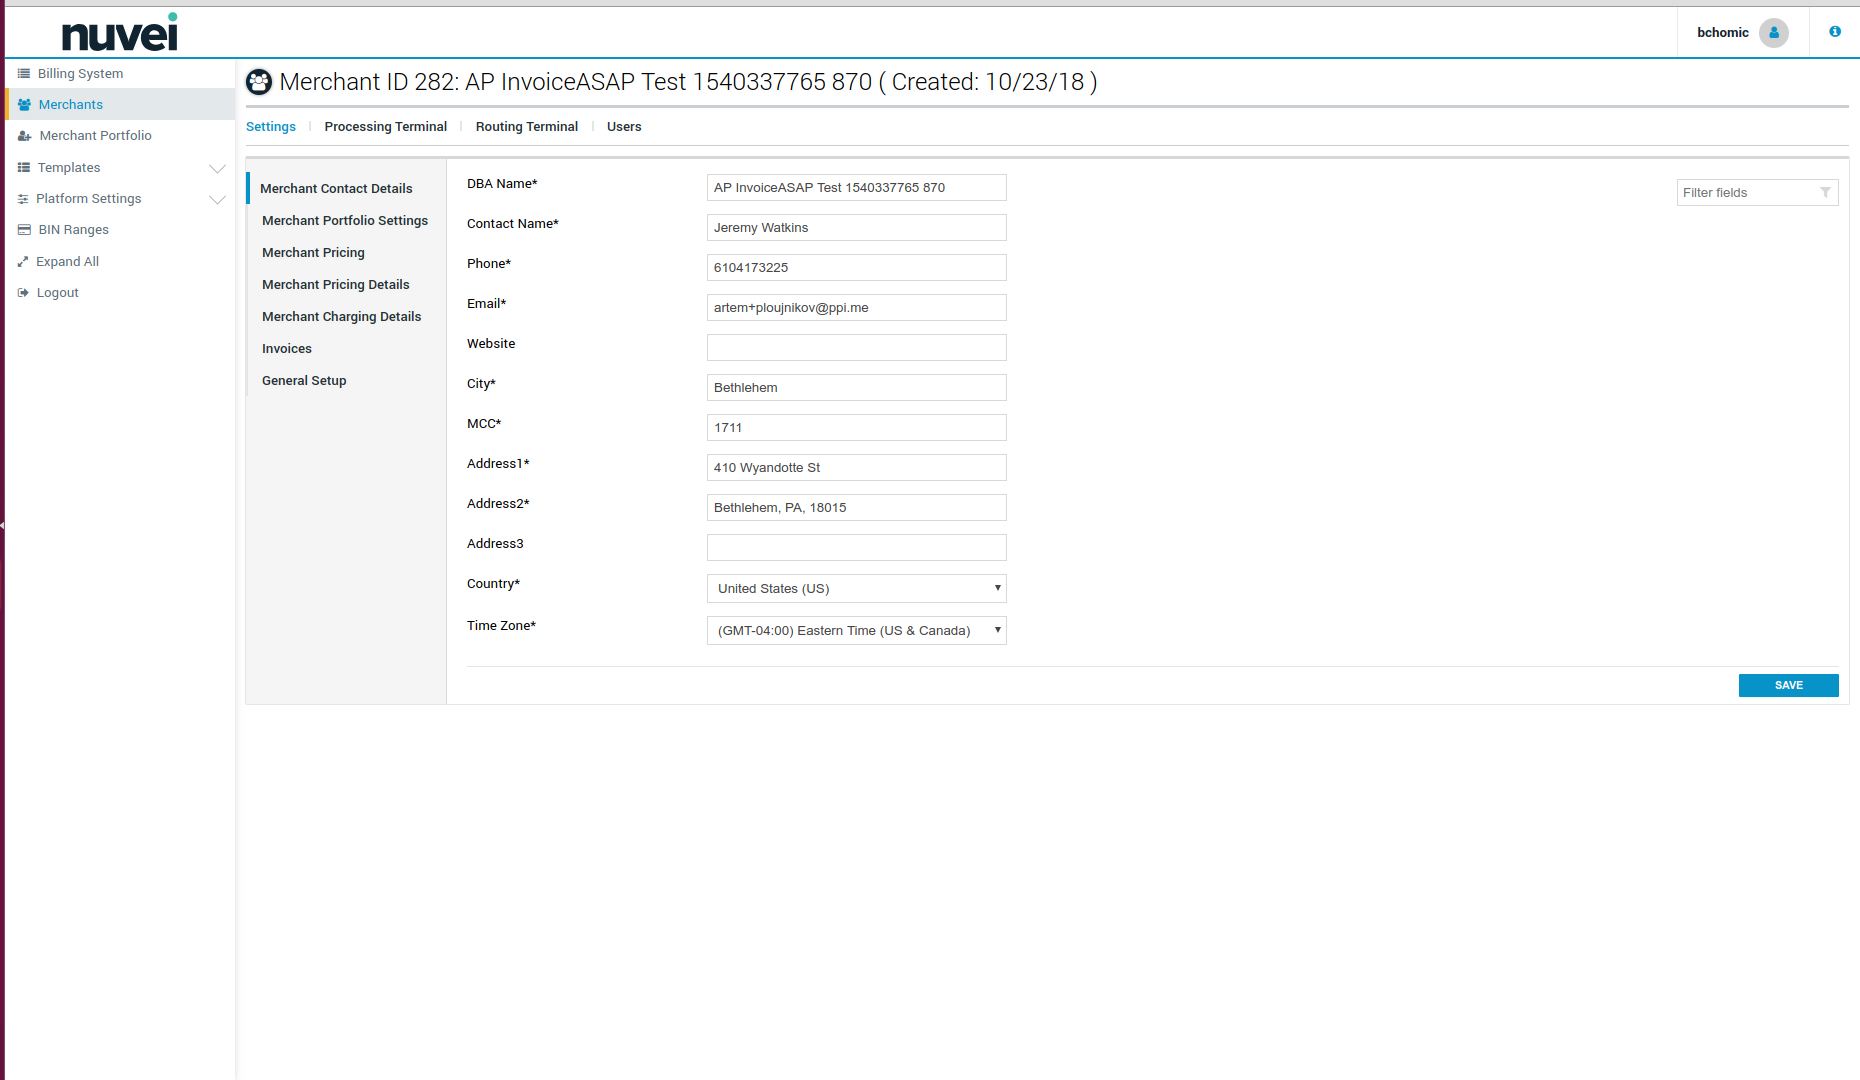Focus the DBA Name field

[x=857, y=188]
